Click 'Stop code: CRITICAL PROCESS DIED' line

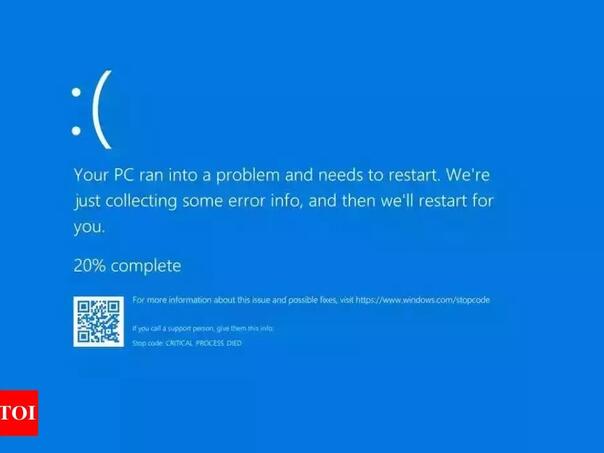[x=187, y=343]
